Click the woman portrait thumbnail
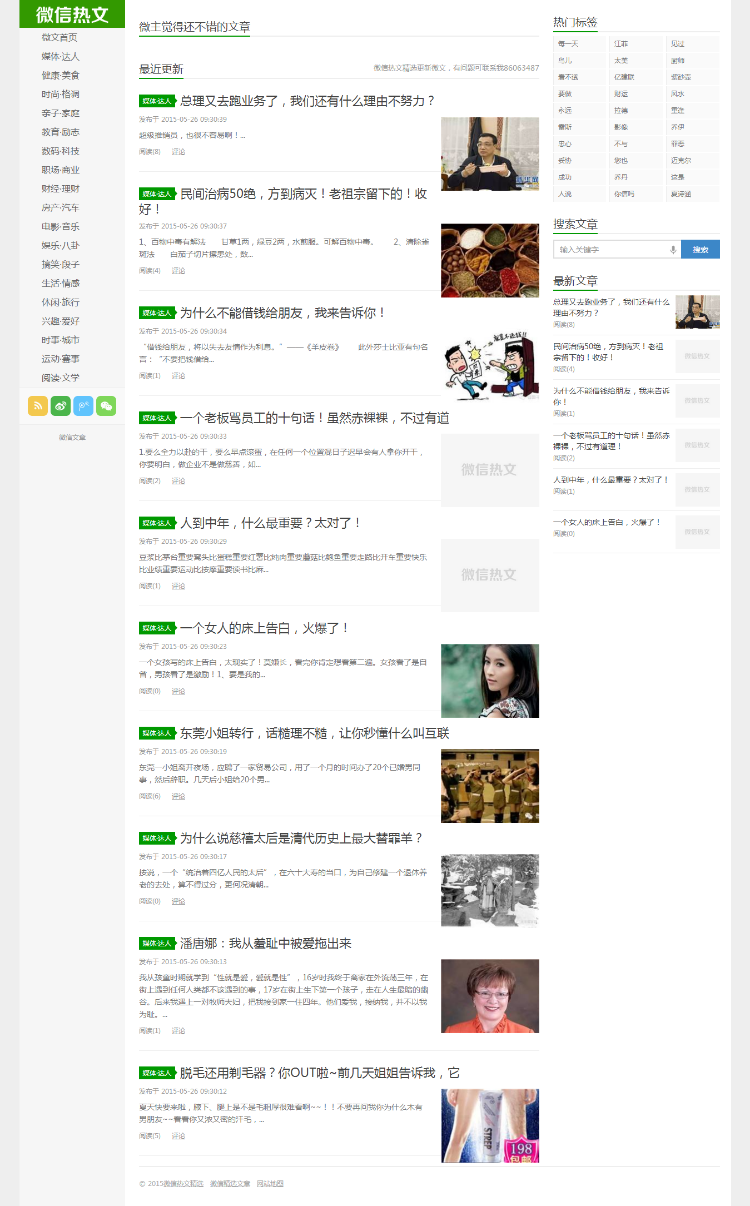This screenshot has height=1206, width=750. coord(490,681)
